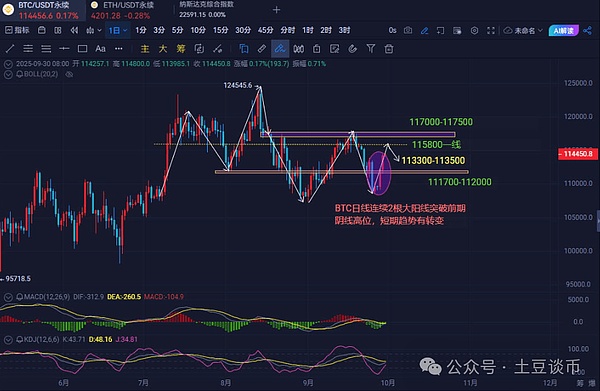Enter fullscreen chart mode

[491, 30]
